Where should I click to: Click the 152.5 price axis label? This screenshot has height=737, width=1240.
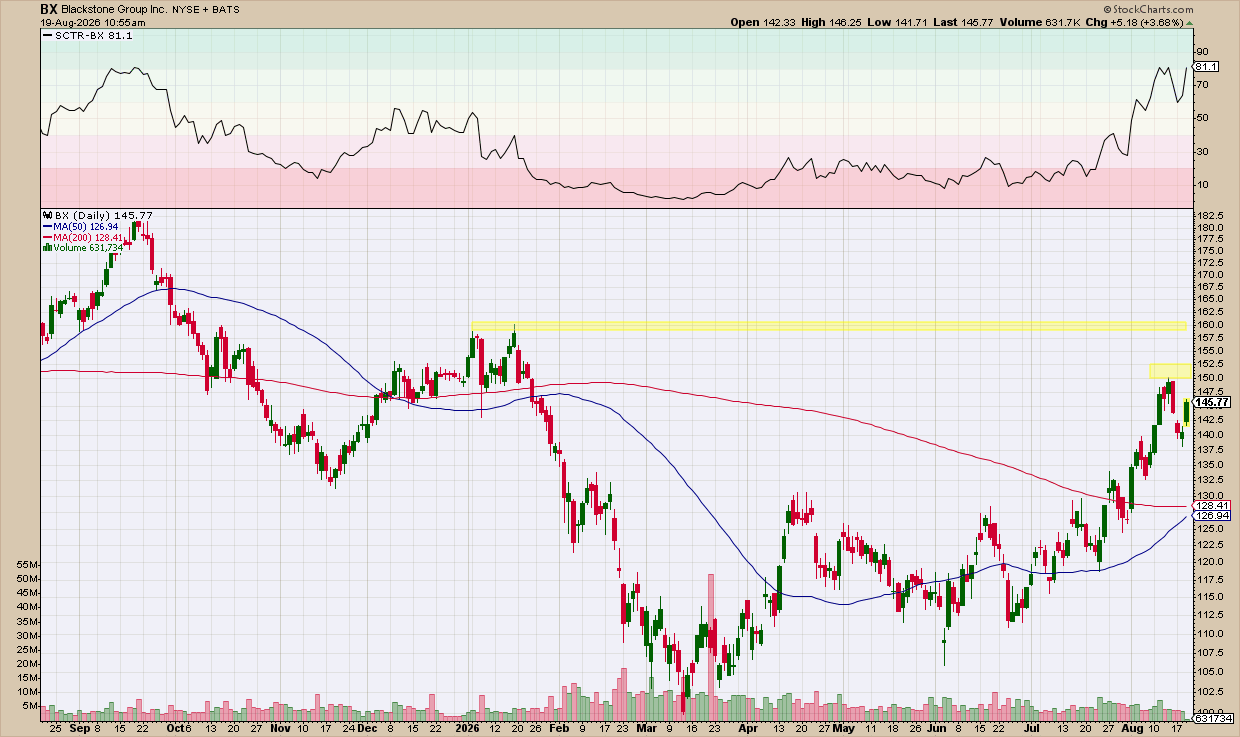tap(1210, 364)
